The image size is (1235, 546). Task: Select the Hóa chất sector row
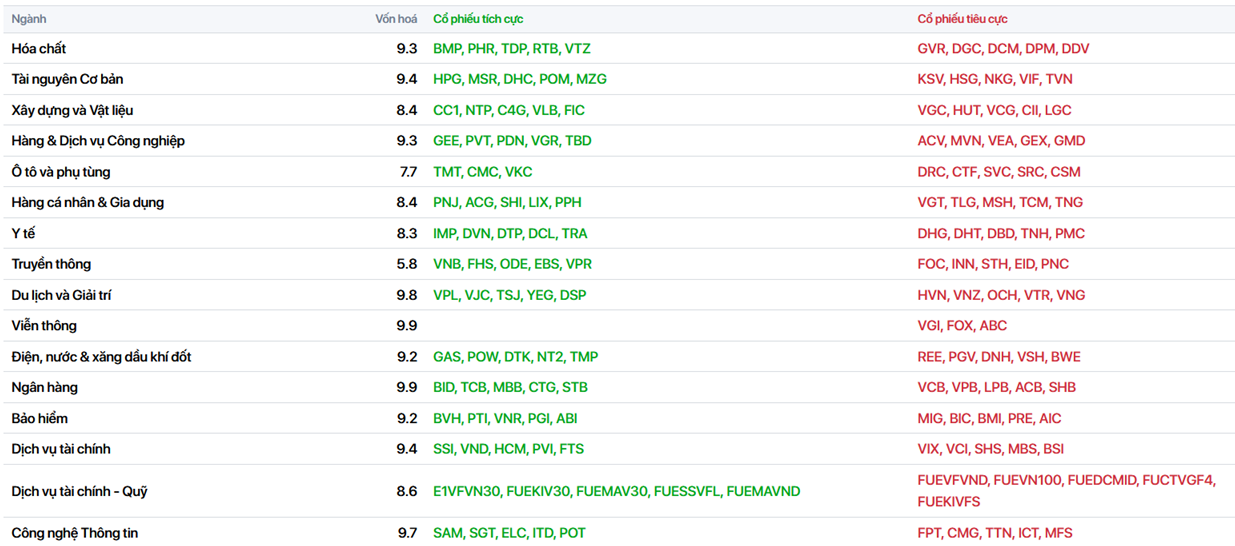point(39,49)
